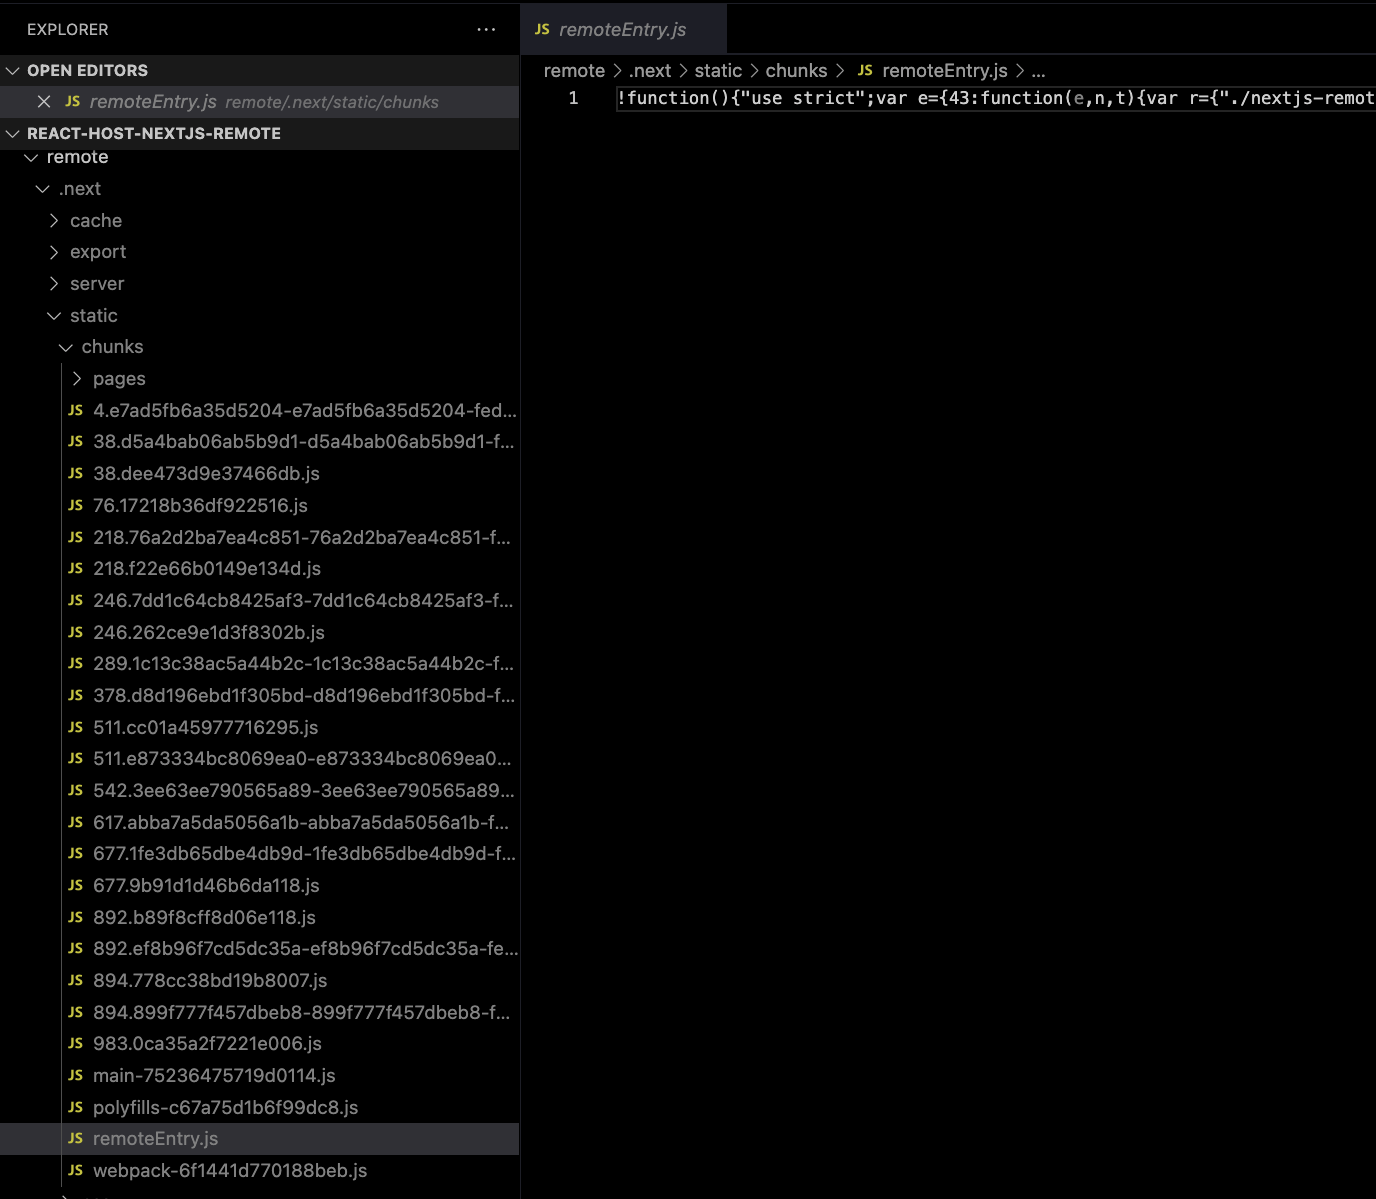Viewport: 1376px width, 1199px height.
Task: Collapse the .next folder
Action: [43, 188]
